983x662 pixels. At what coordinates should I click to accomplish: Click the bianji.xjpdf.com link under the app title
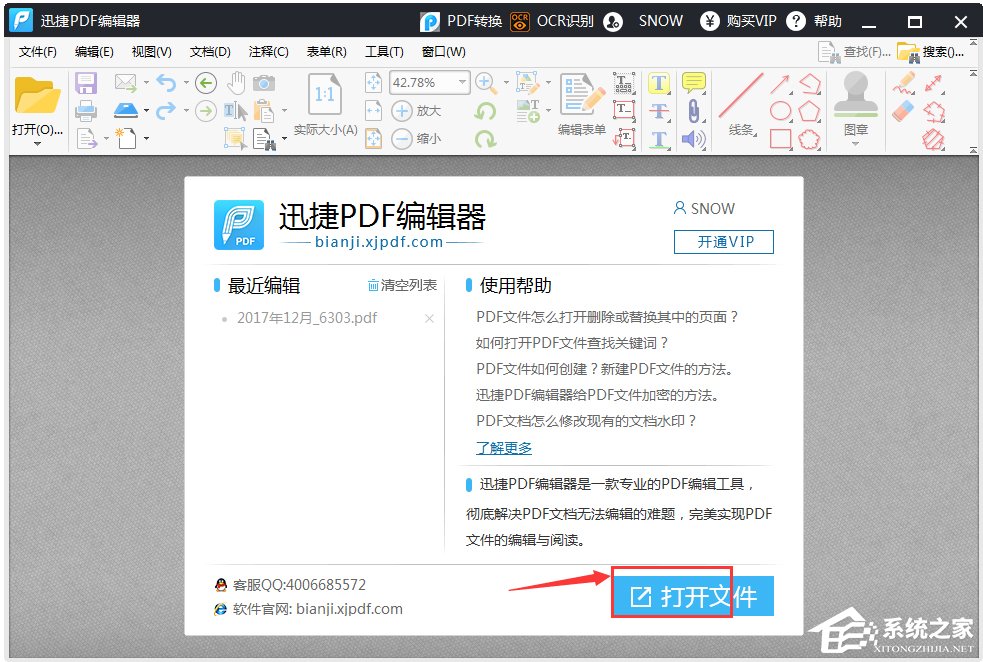click(x=379, y=242)
